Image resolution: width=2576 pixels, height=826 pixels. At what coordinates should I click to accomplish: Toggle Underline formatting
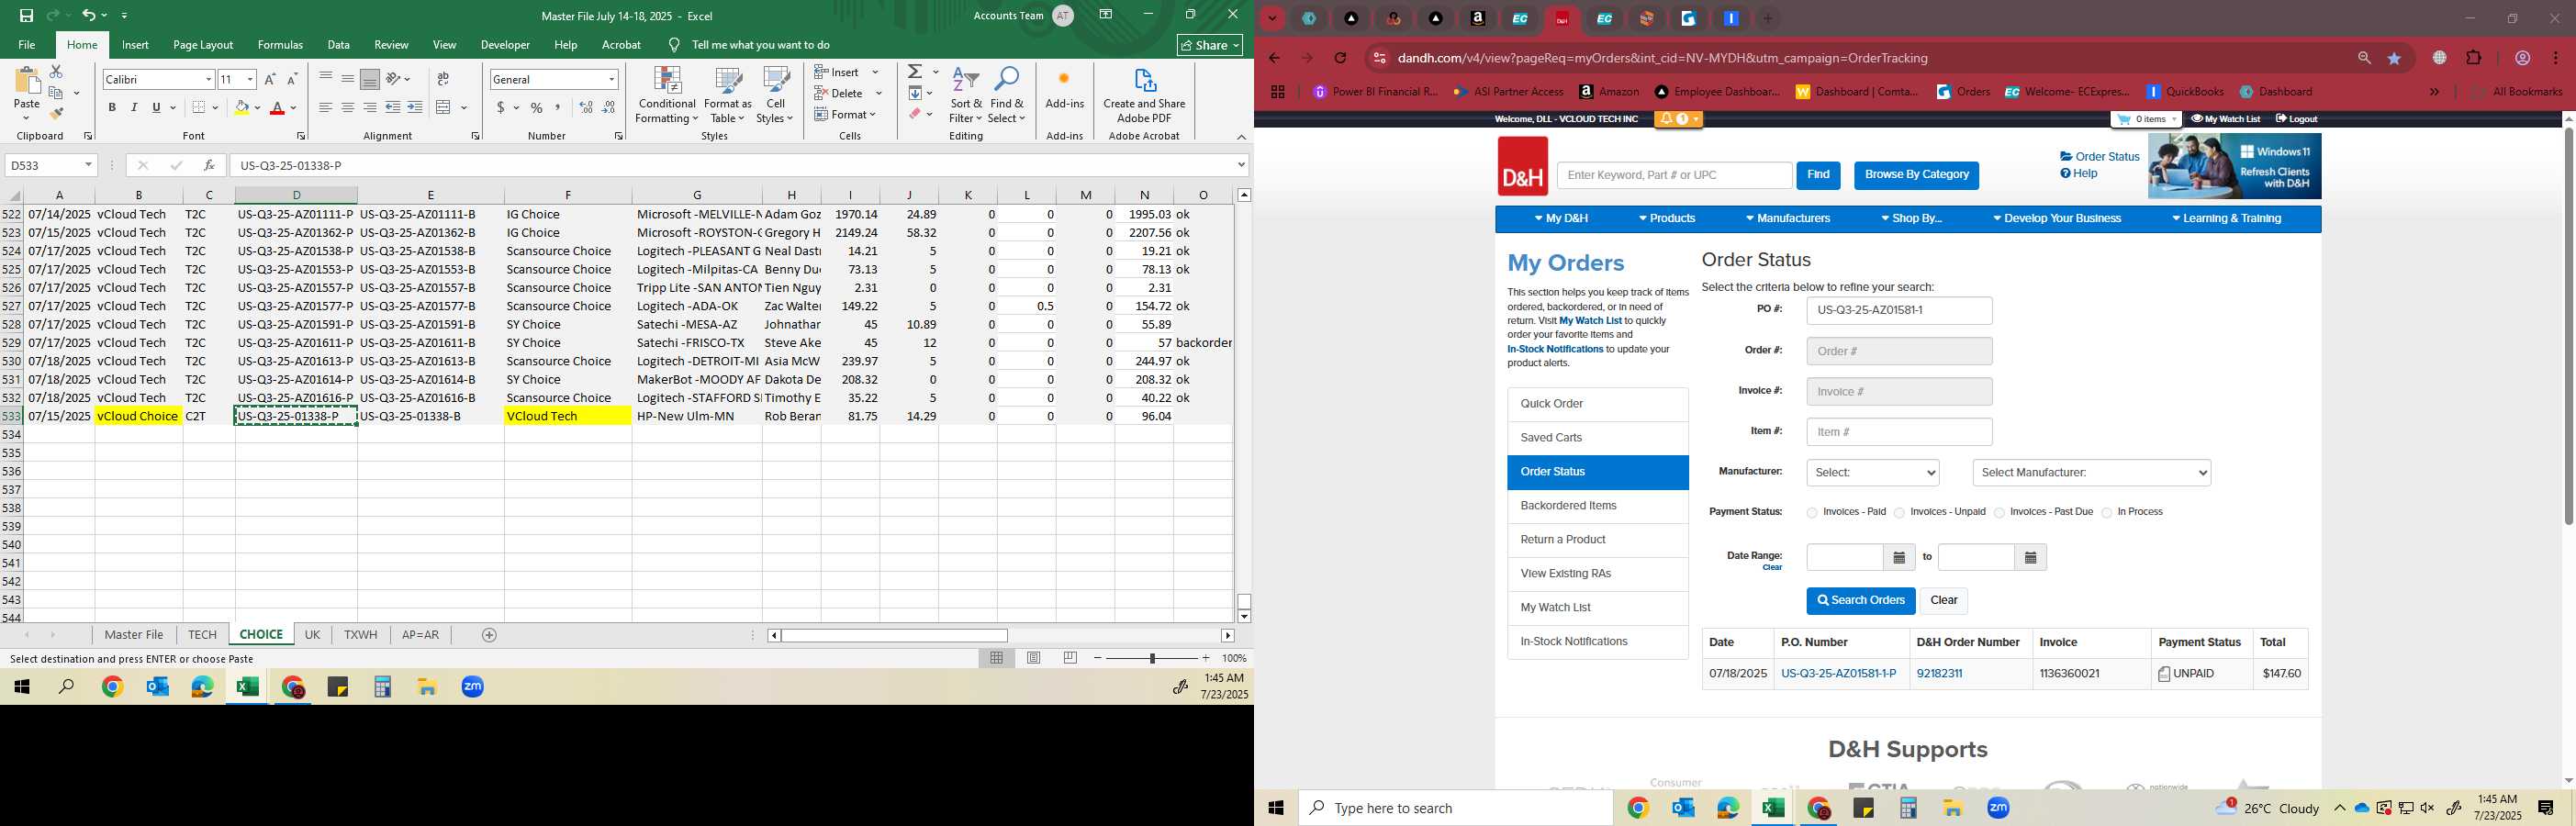(x=156, y=108)
